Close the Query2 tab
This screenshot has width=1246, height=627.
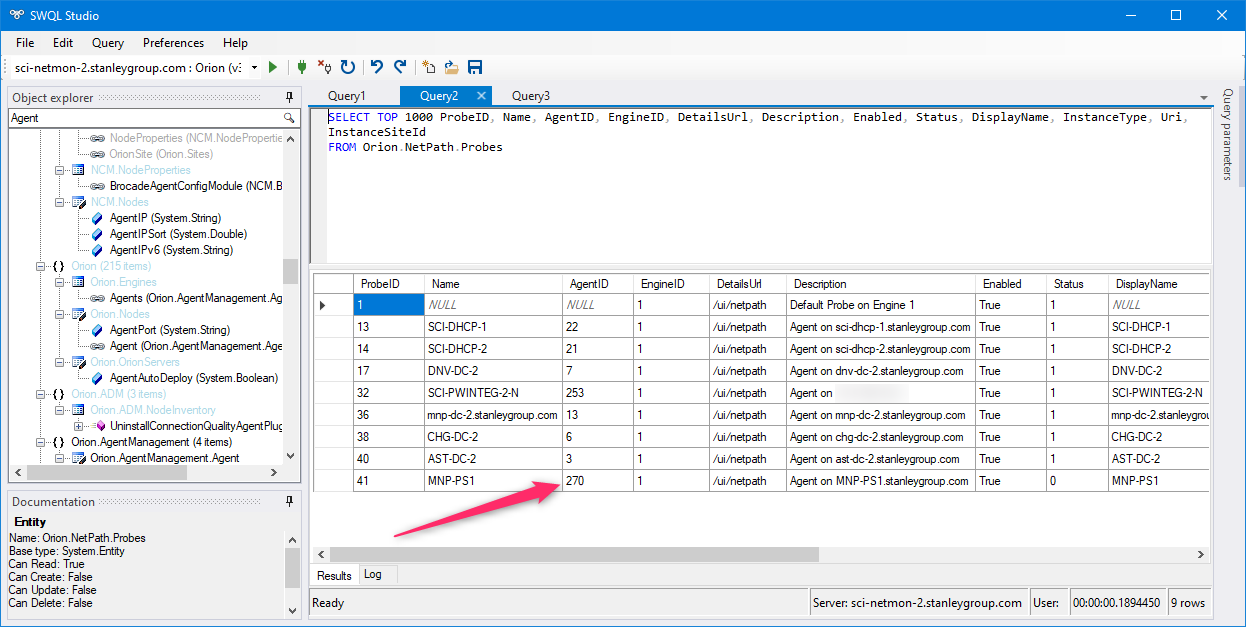[x=481, y=96]
